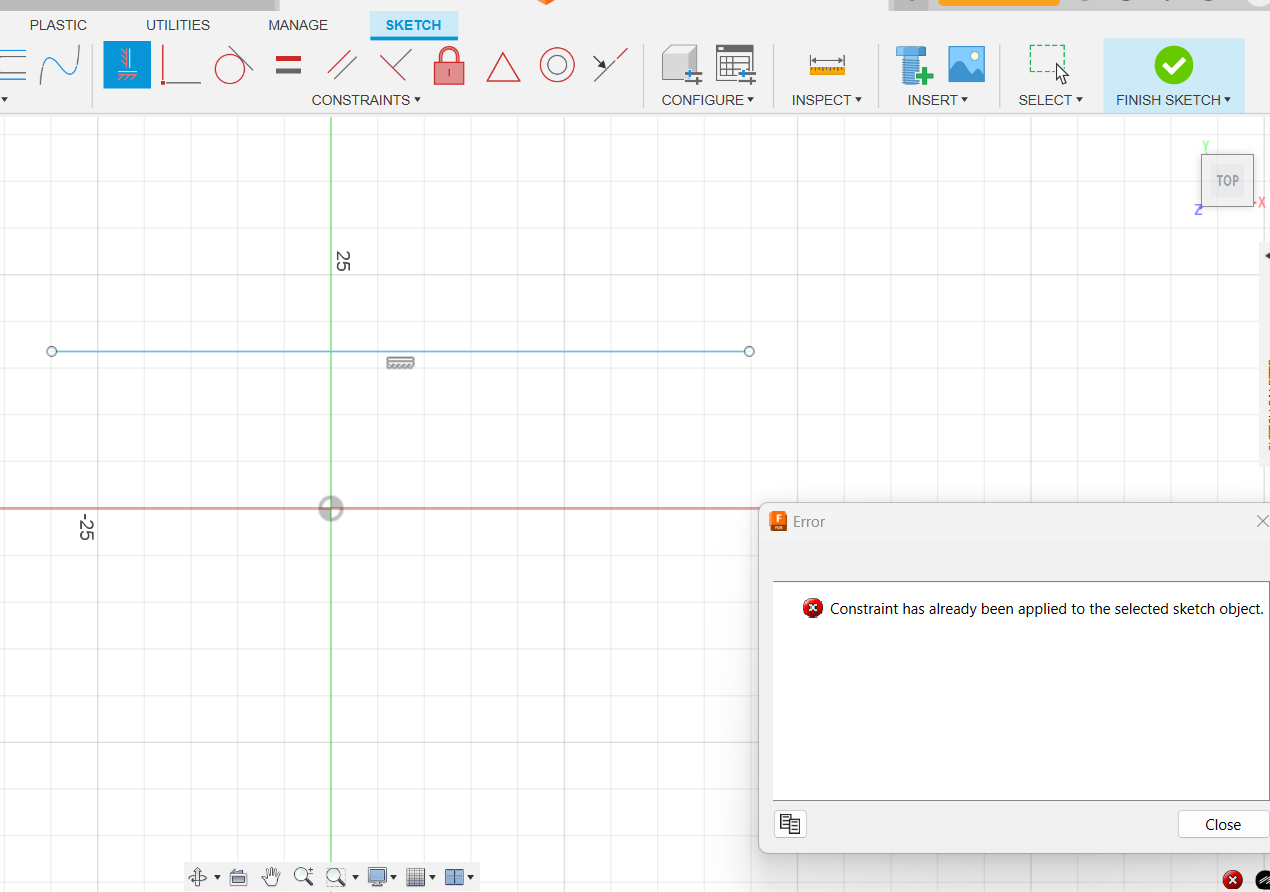
Task: Click the highlighted Horizontal/Vertical constraint icon
Action: pyautogui.click(x=128, y=65)
